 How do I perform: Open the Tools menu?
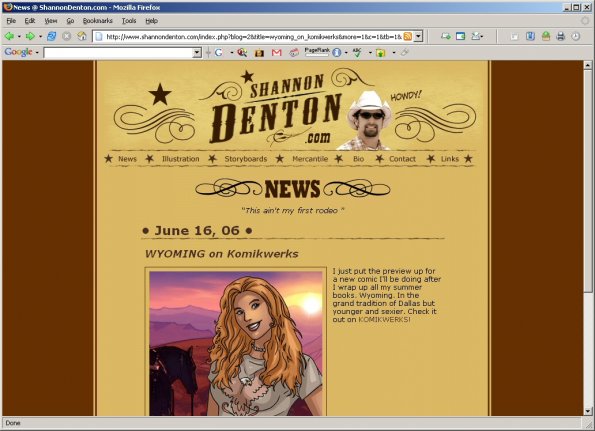pos(129,21)
